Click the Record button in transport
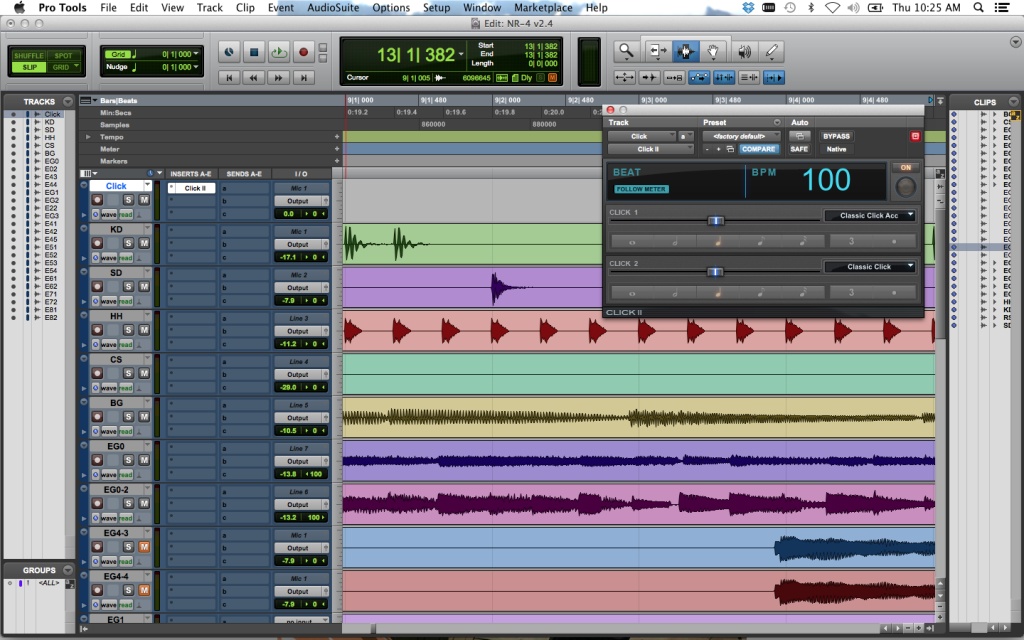The width and height of the screenshot is (1024, 640). coord(304,51)
